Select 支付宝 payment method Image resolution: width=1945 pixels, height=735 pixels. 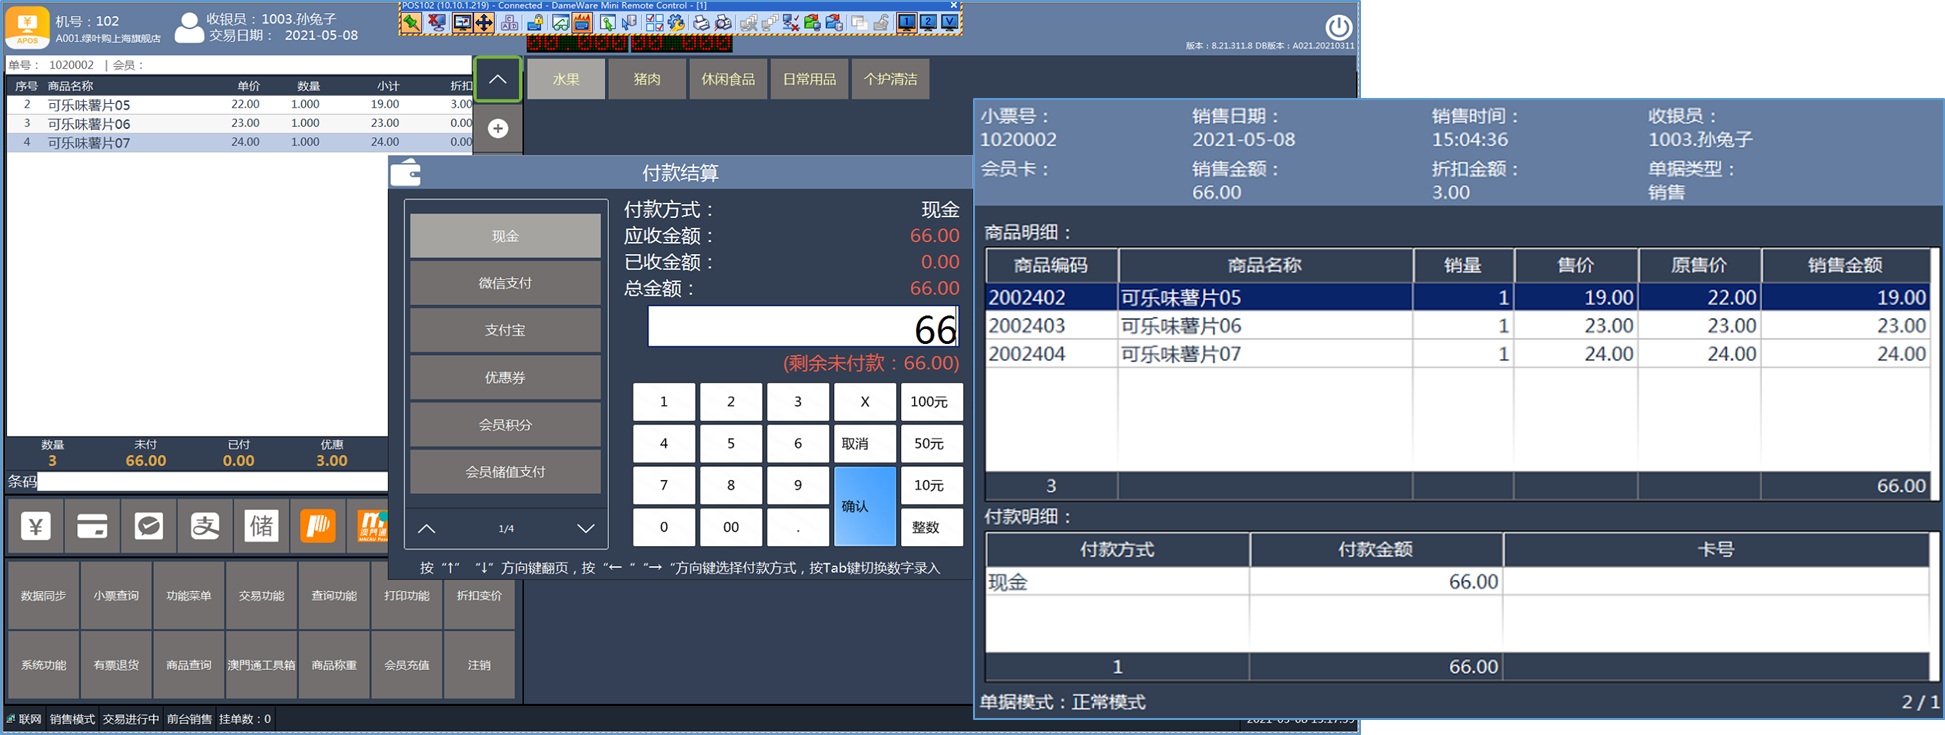click(x=505, y=330)
